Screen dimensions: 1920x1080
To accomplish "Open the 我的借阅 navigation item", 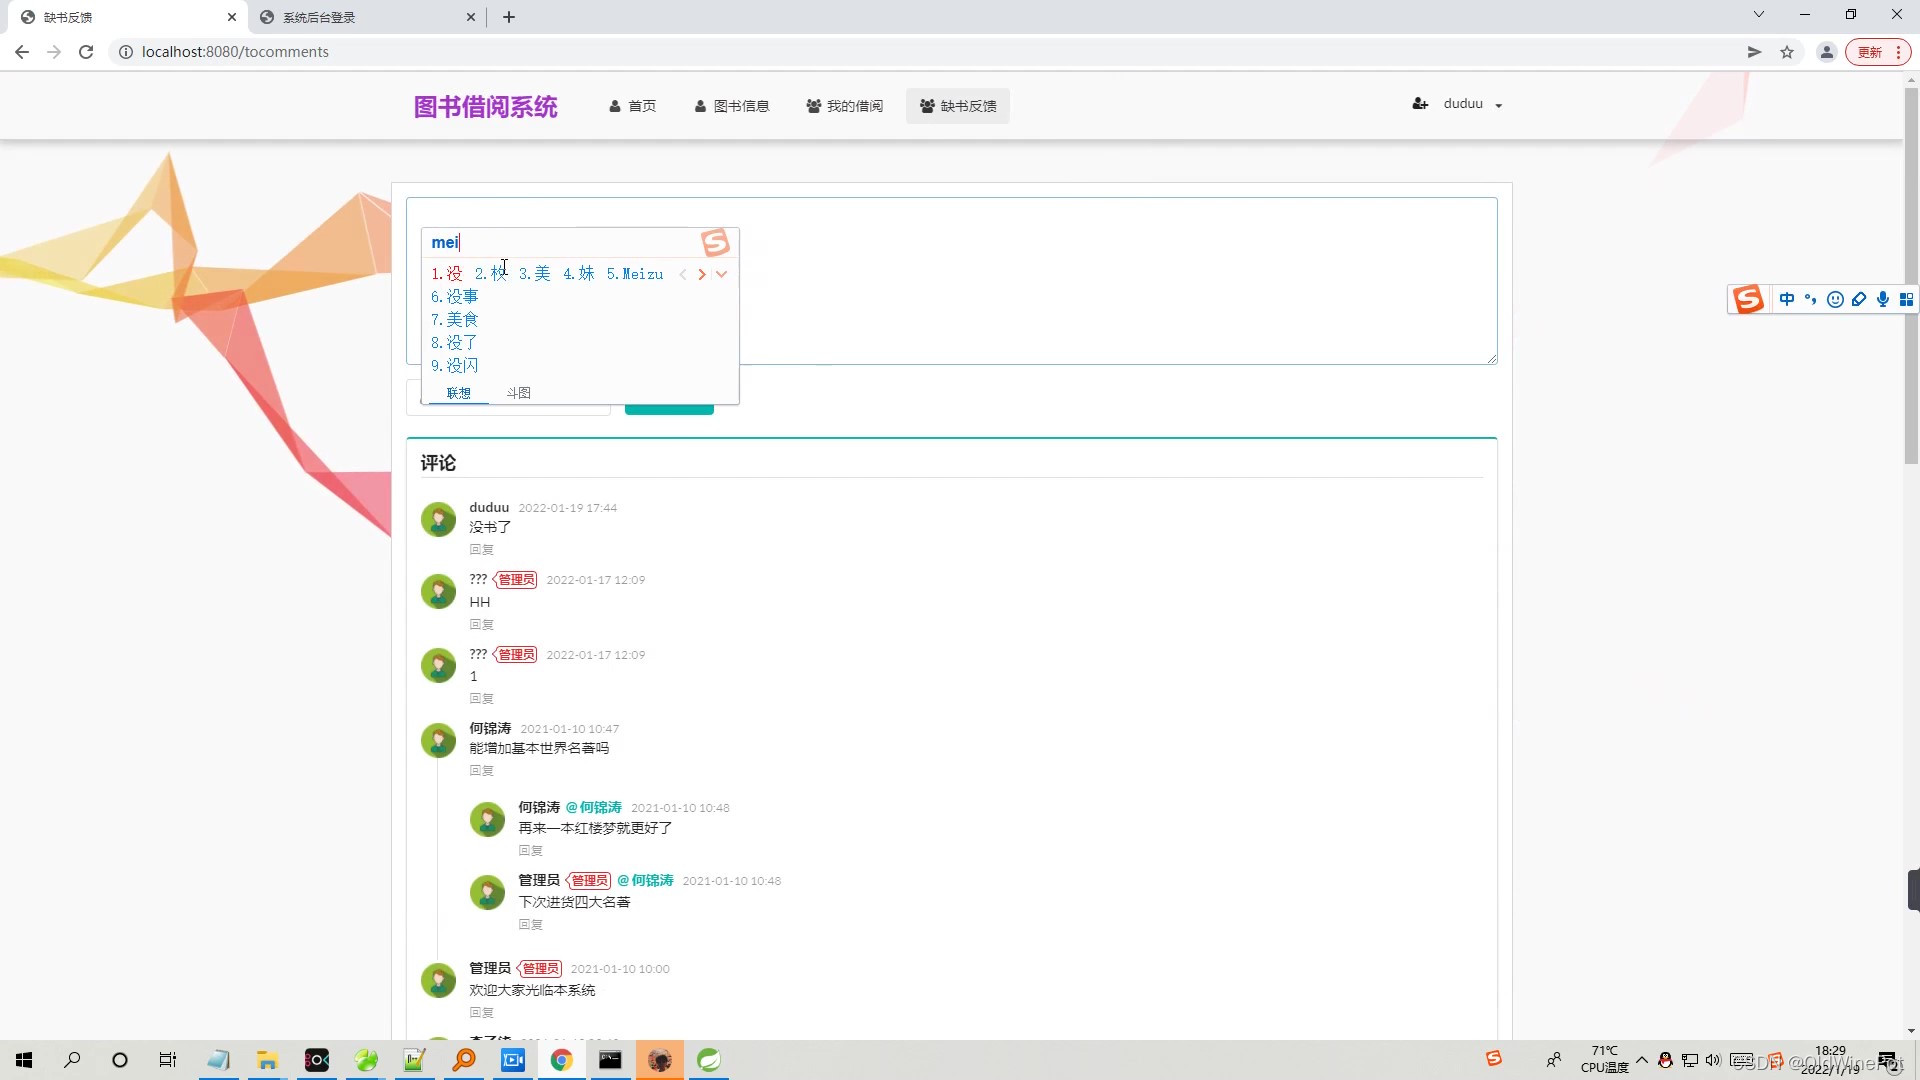I will point(855,105).
